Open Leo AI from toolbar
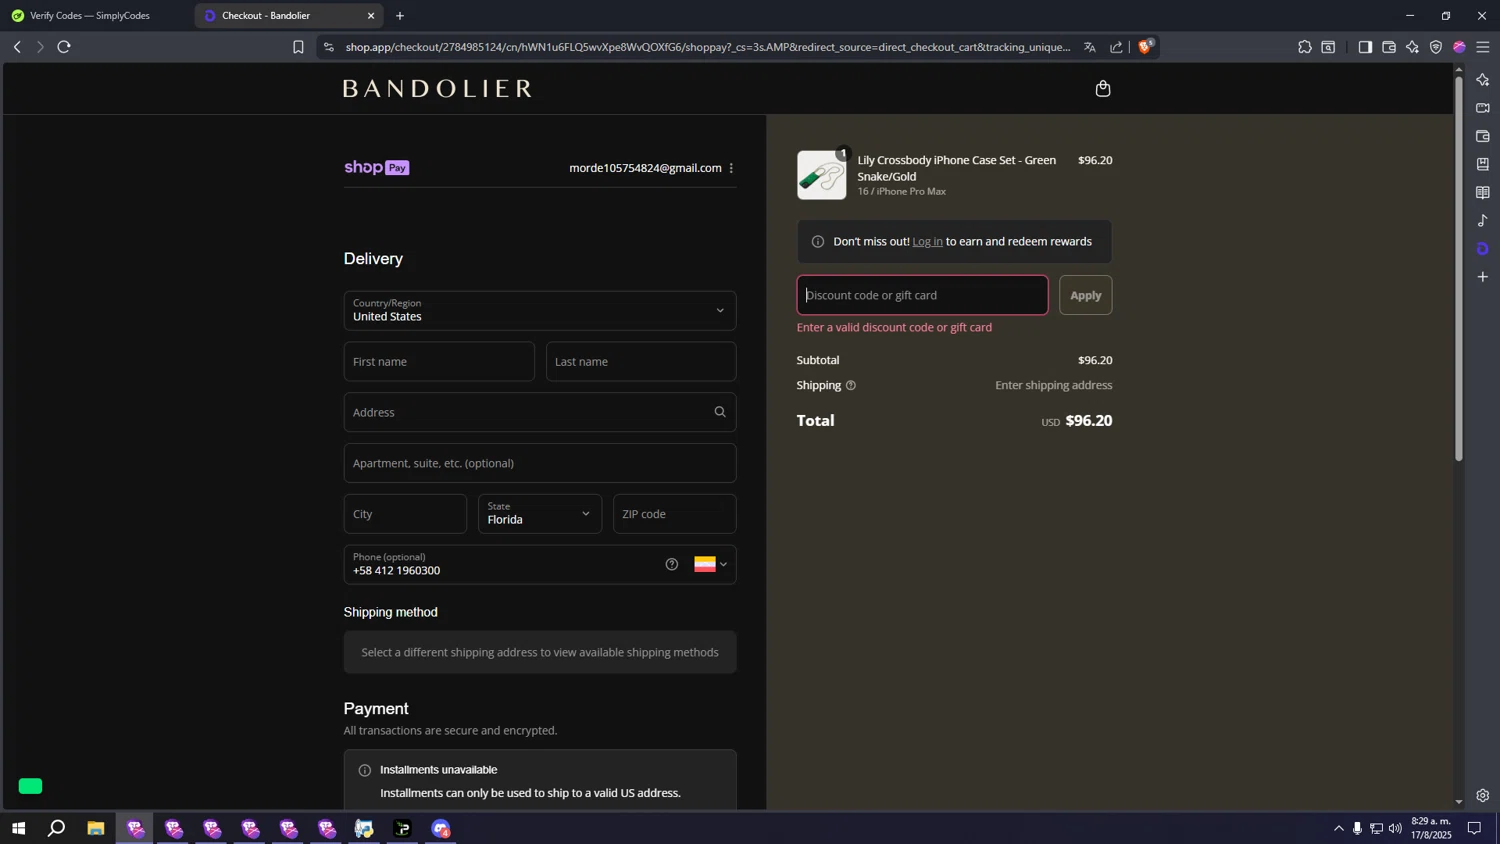 point(1412,47)
